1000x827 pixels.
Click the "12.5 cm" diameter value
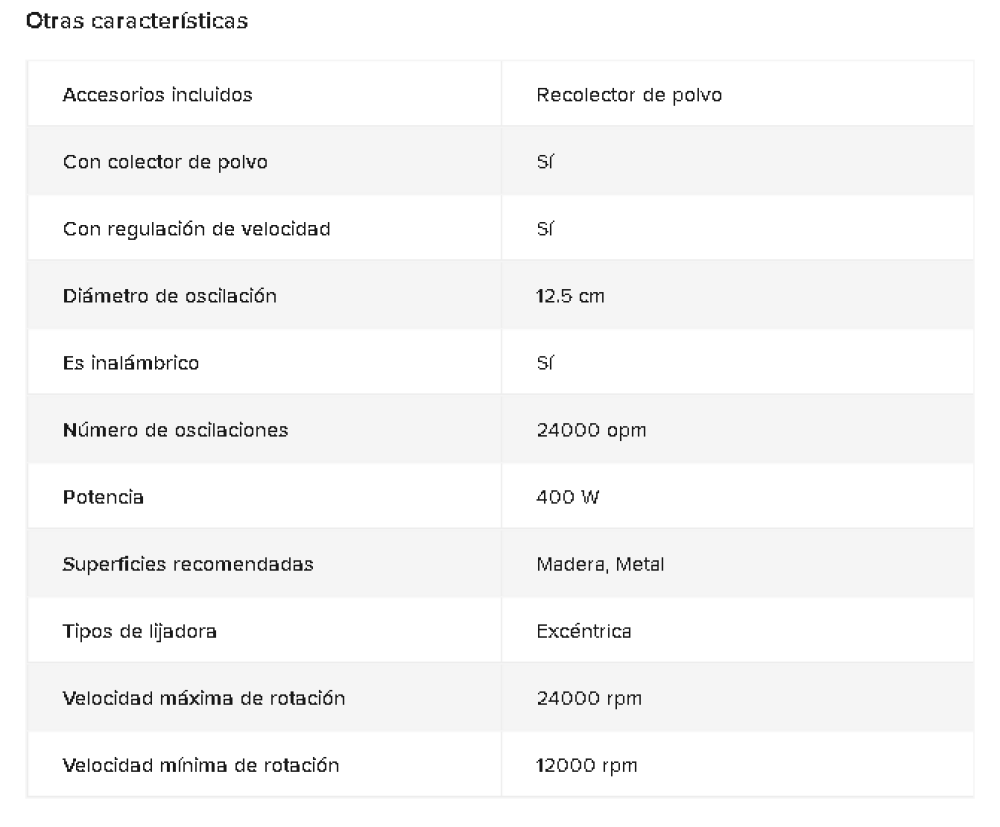point(570,296)
